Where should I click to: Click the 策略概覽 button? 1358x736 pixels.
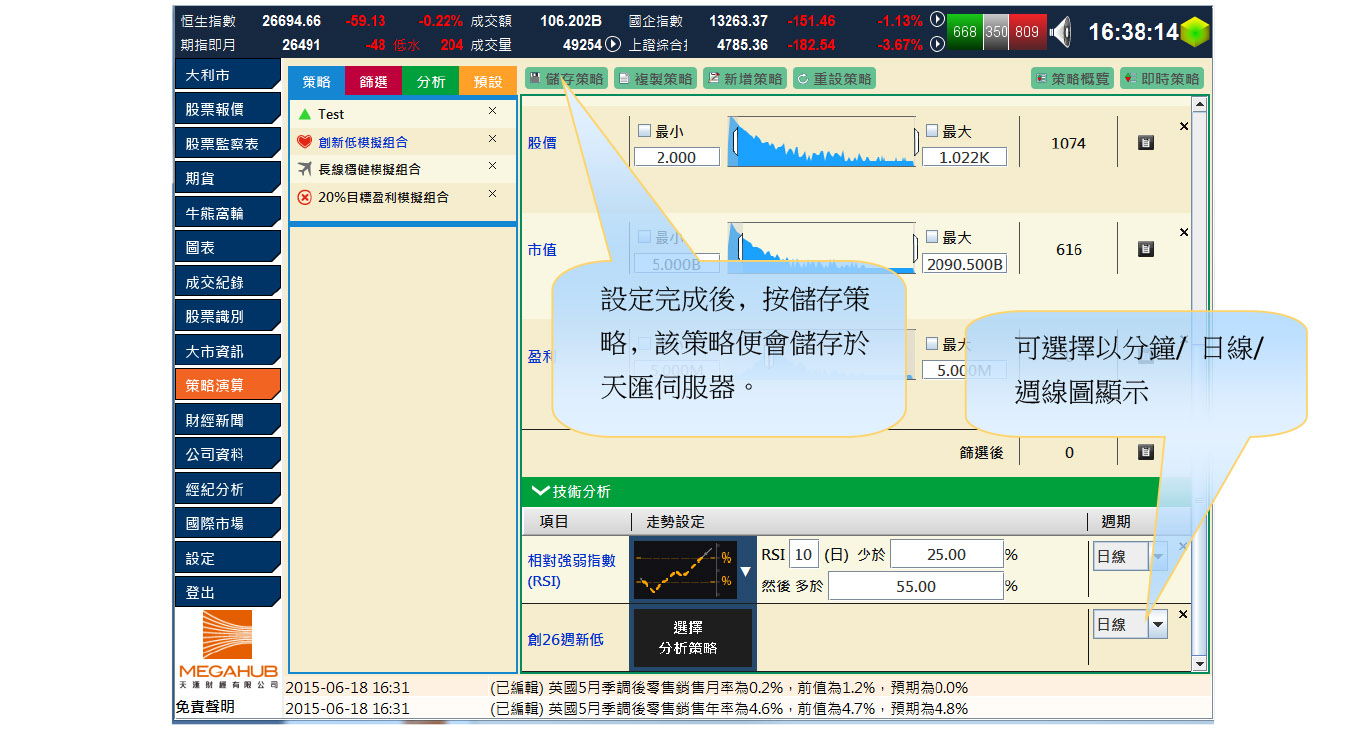point(1072,78)
